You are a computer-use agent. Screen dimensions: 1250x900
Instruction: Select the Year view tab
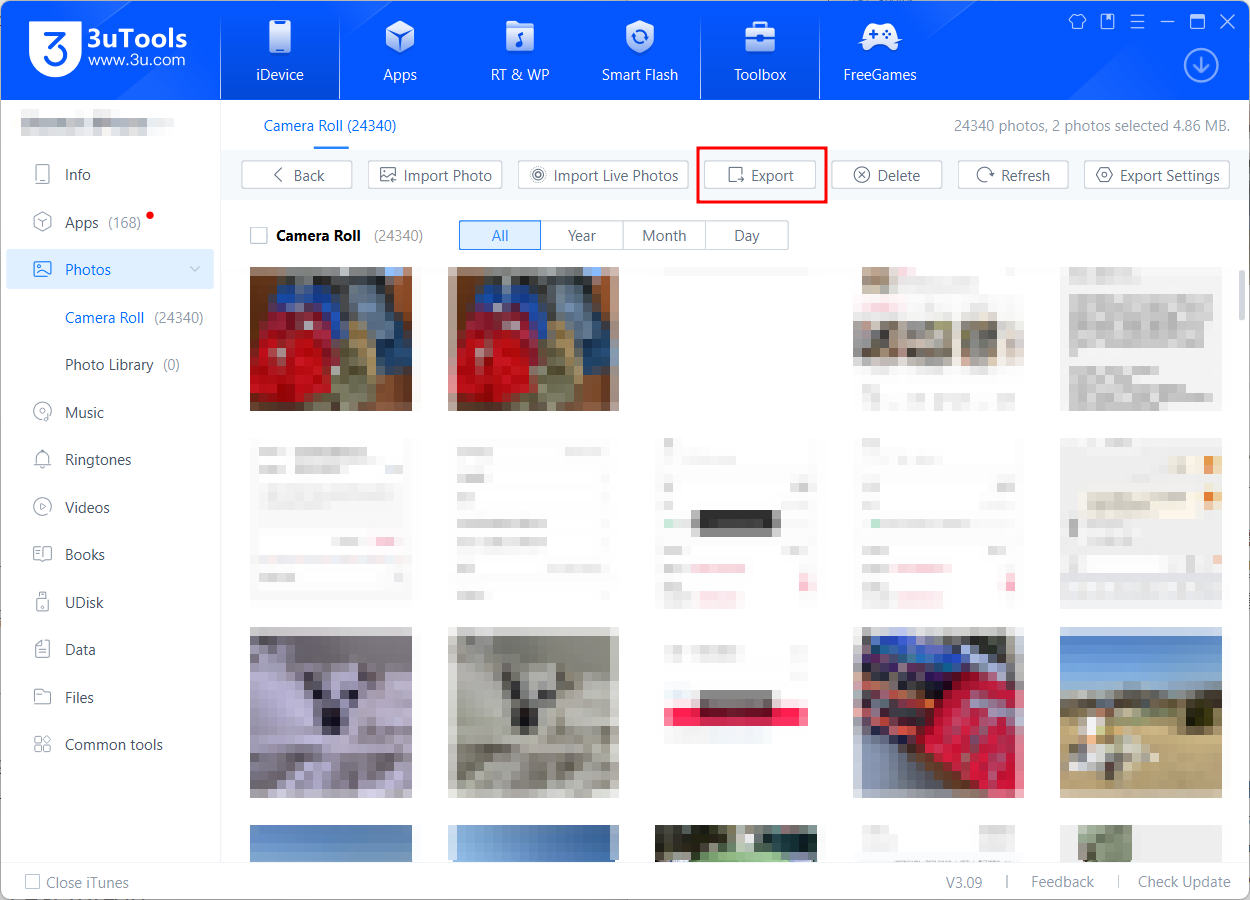tap(581, 235)
